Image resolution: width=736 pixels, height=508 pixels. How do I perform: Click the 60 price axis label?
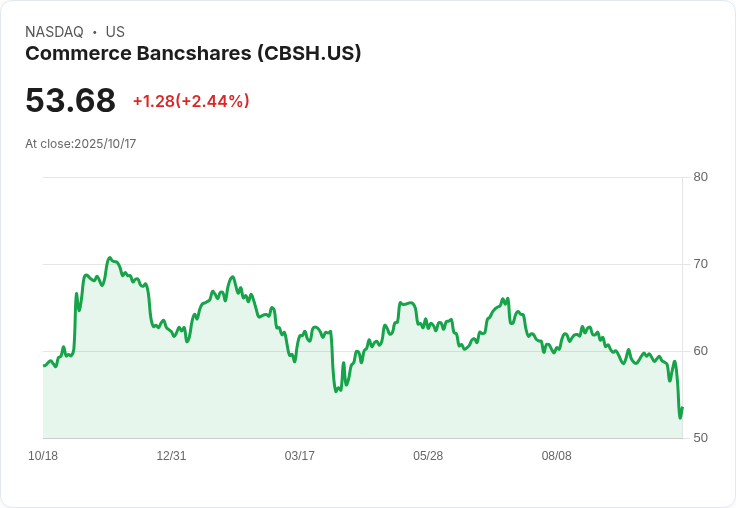700,351
